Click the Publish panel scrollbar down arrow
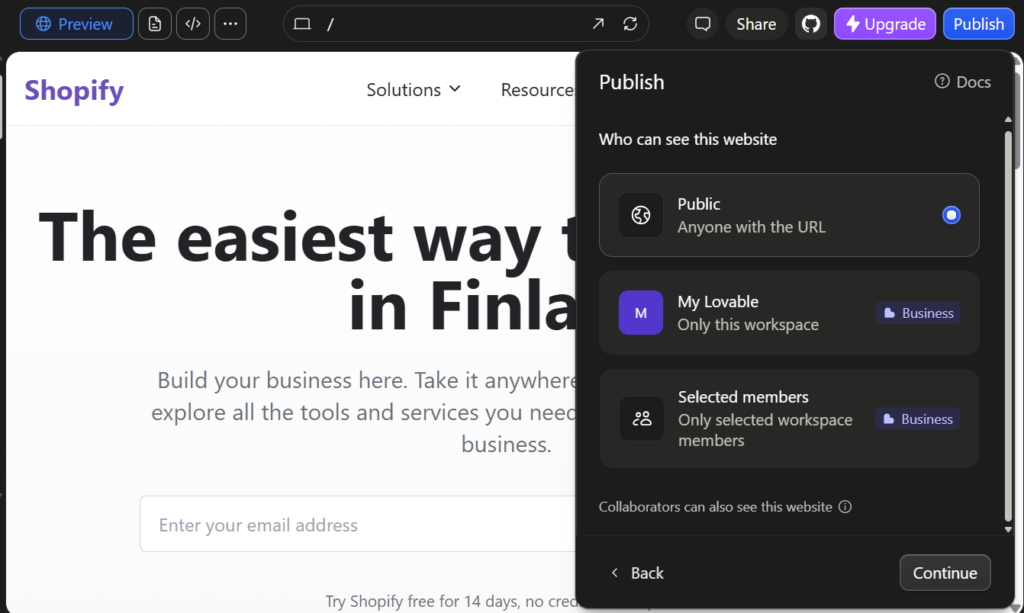This screenshot has width=1024, height=613. 1008,529
